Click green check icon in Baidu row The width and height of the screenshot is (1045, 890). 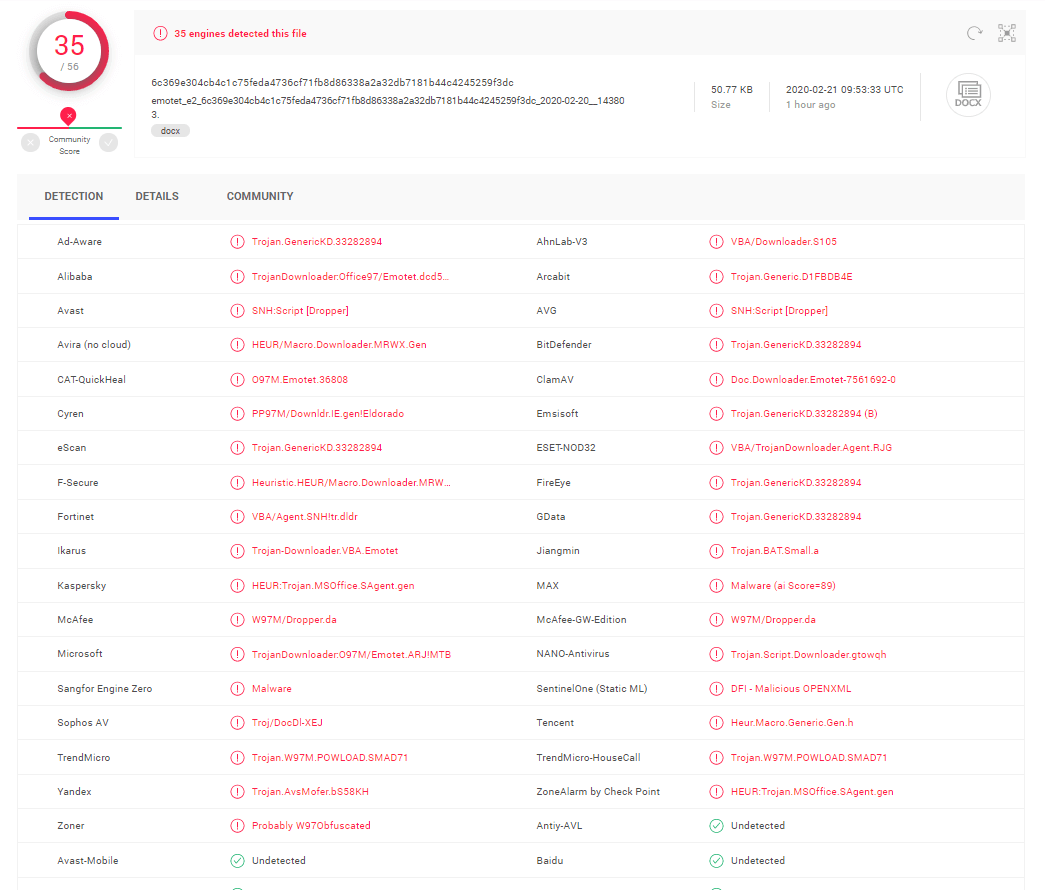716,861
